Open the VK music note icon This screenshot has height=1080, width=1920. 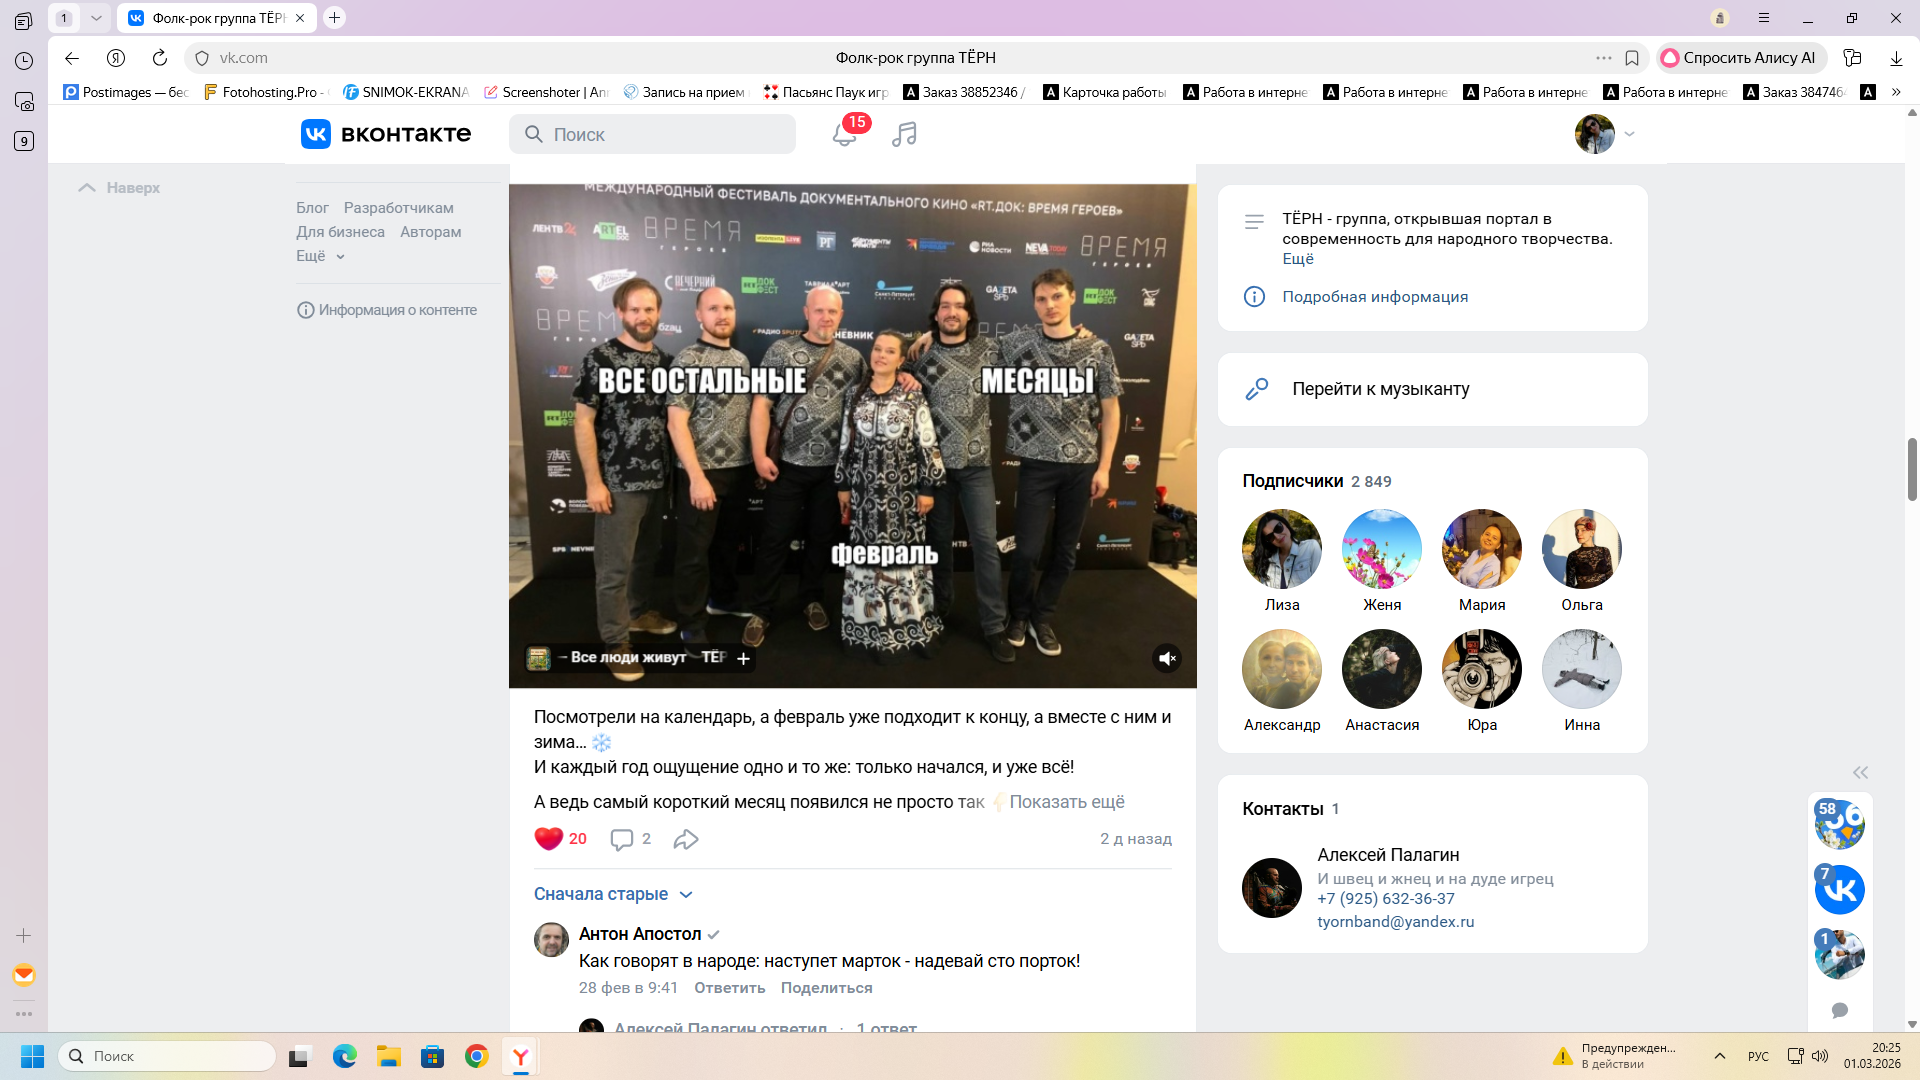click(x=904, y=134)
